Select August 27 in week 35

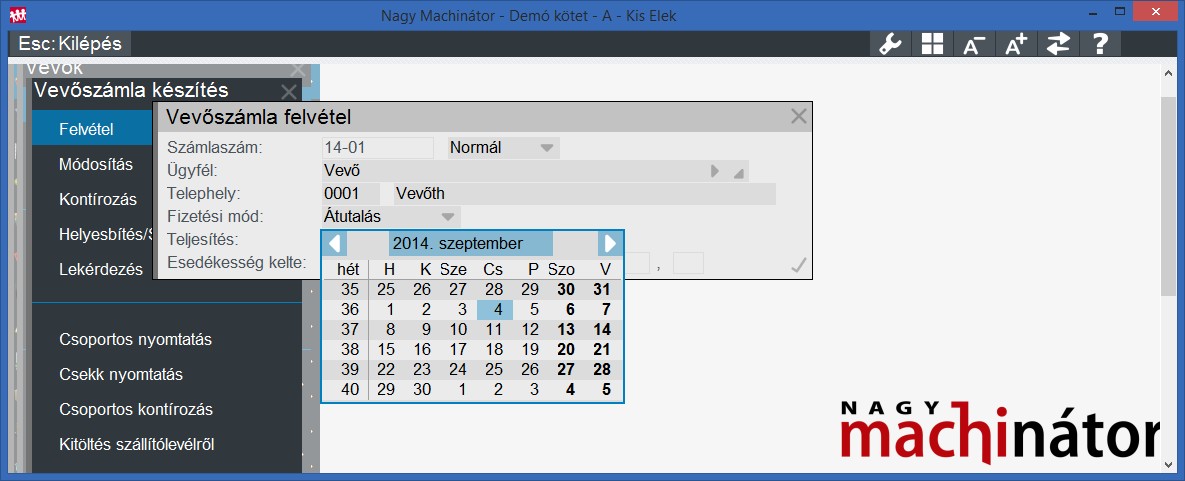click(x=458, y=289)
